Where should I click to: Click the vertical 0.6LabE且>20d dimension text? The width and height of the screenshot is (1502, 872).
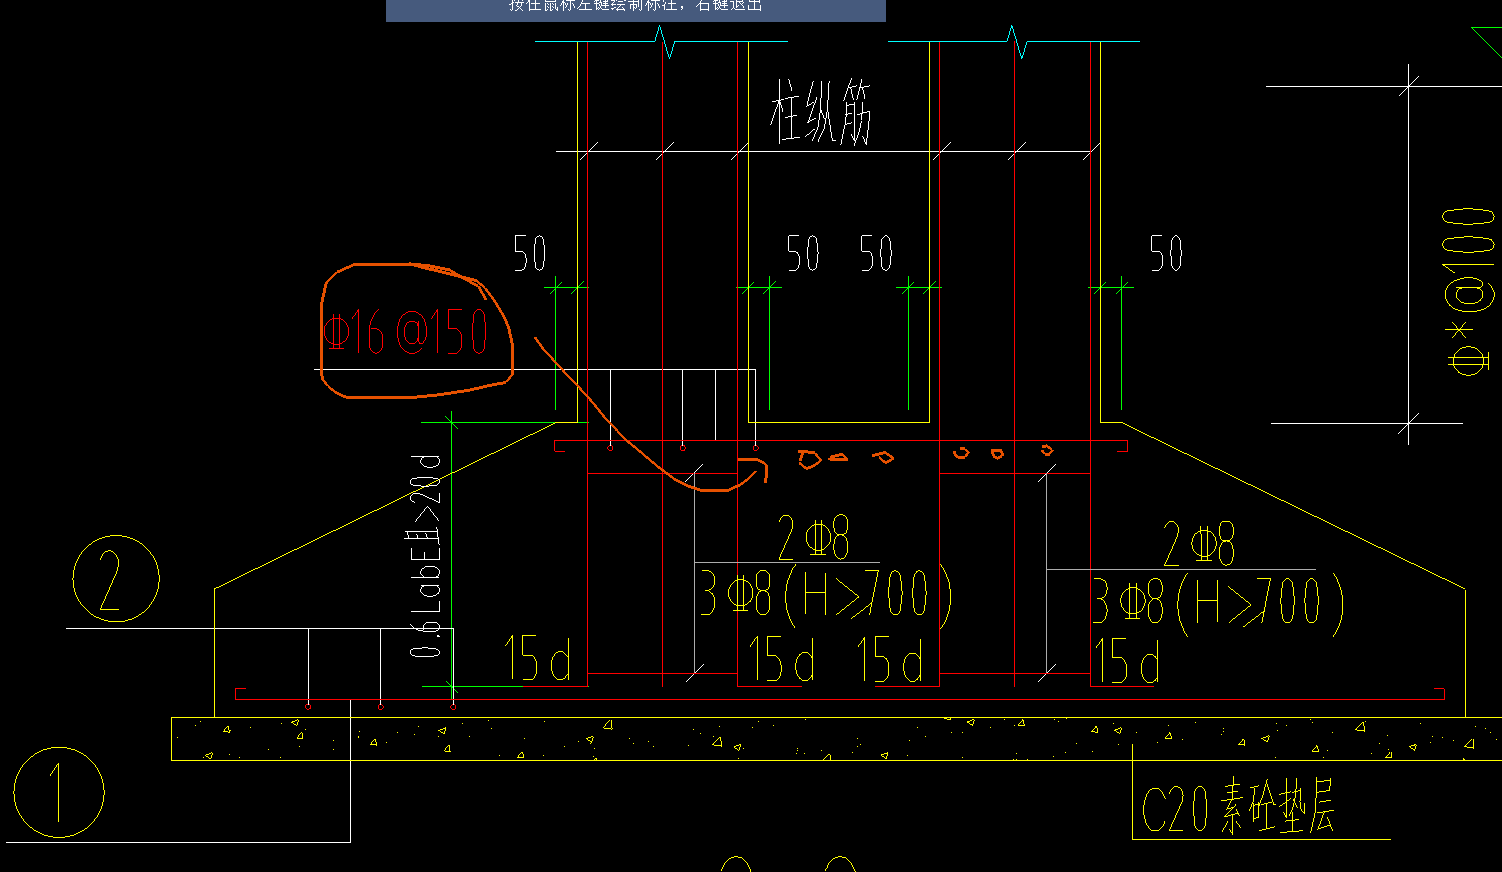click(426, 555)
